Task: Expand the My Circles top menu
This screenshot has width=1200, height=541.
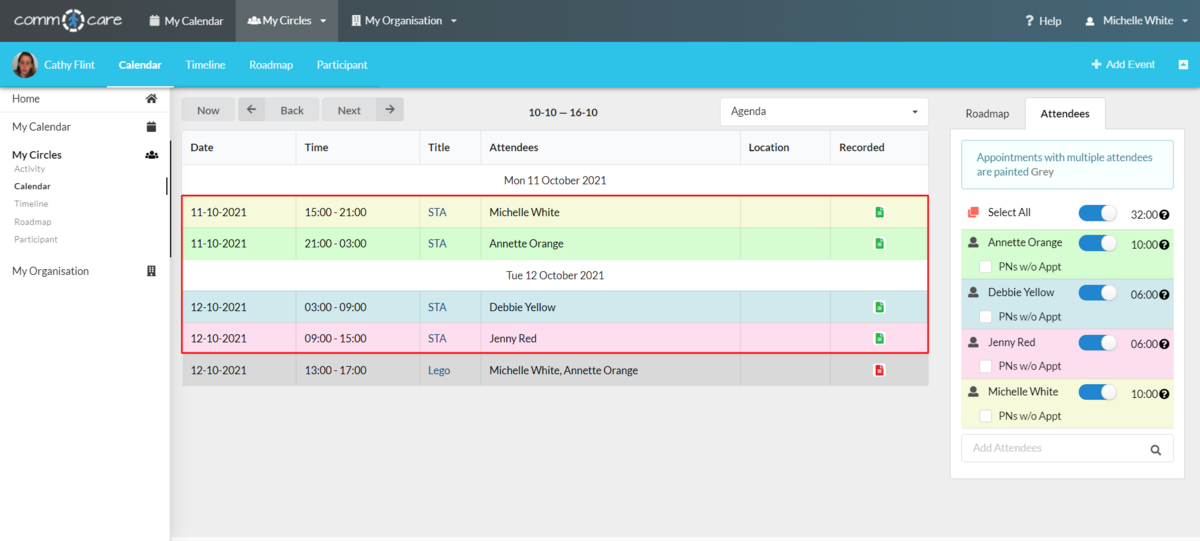Action: click(288, 21)
